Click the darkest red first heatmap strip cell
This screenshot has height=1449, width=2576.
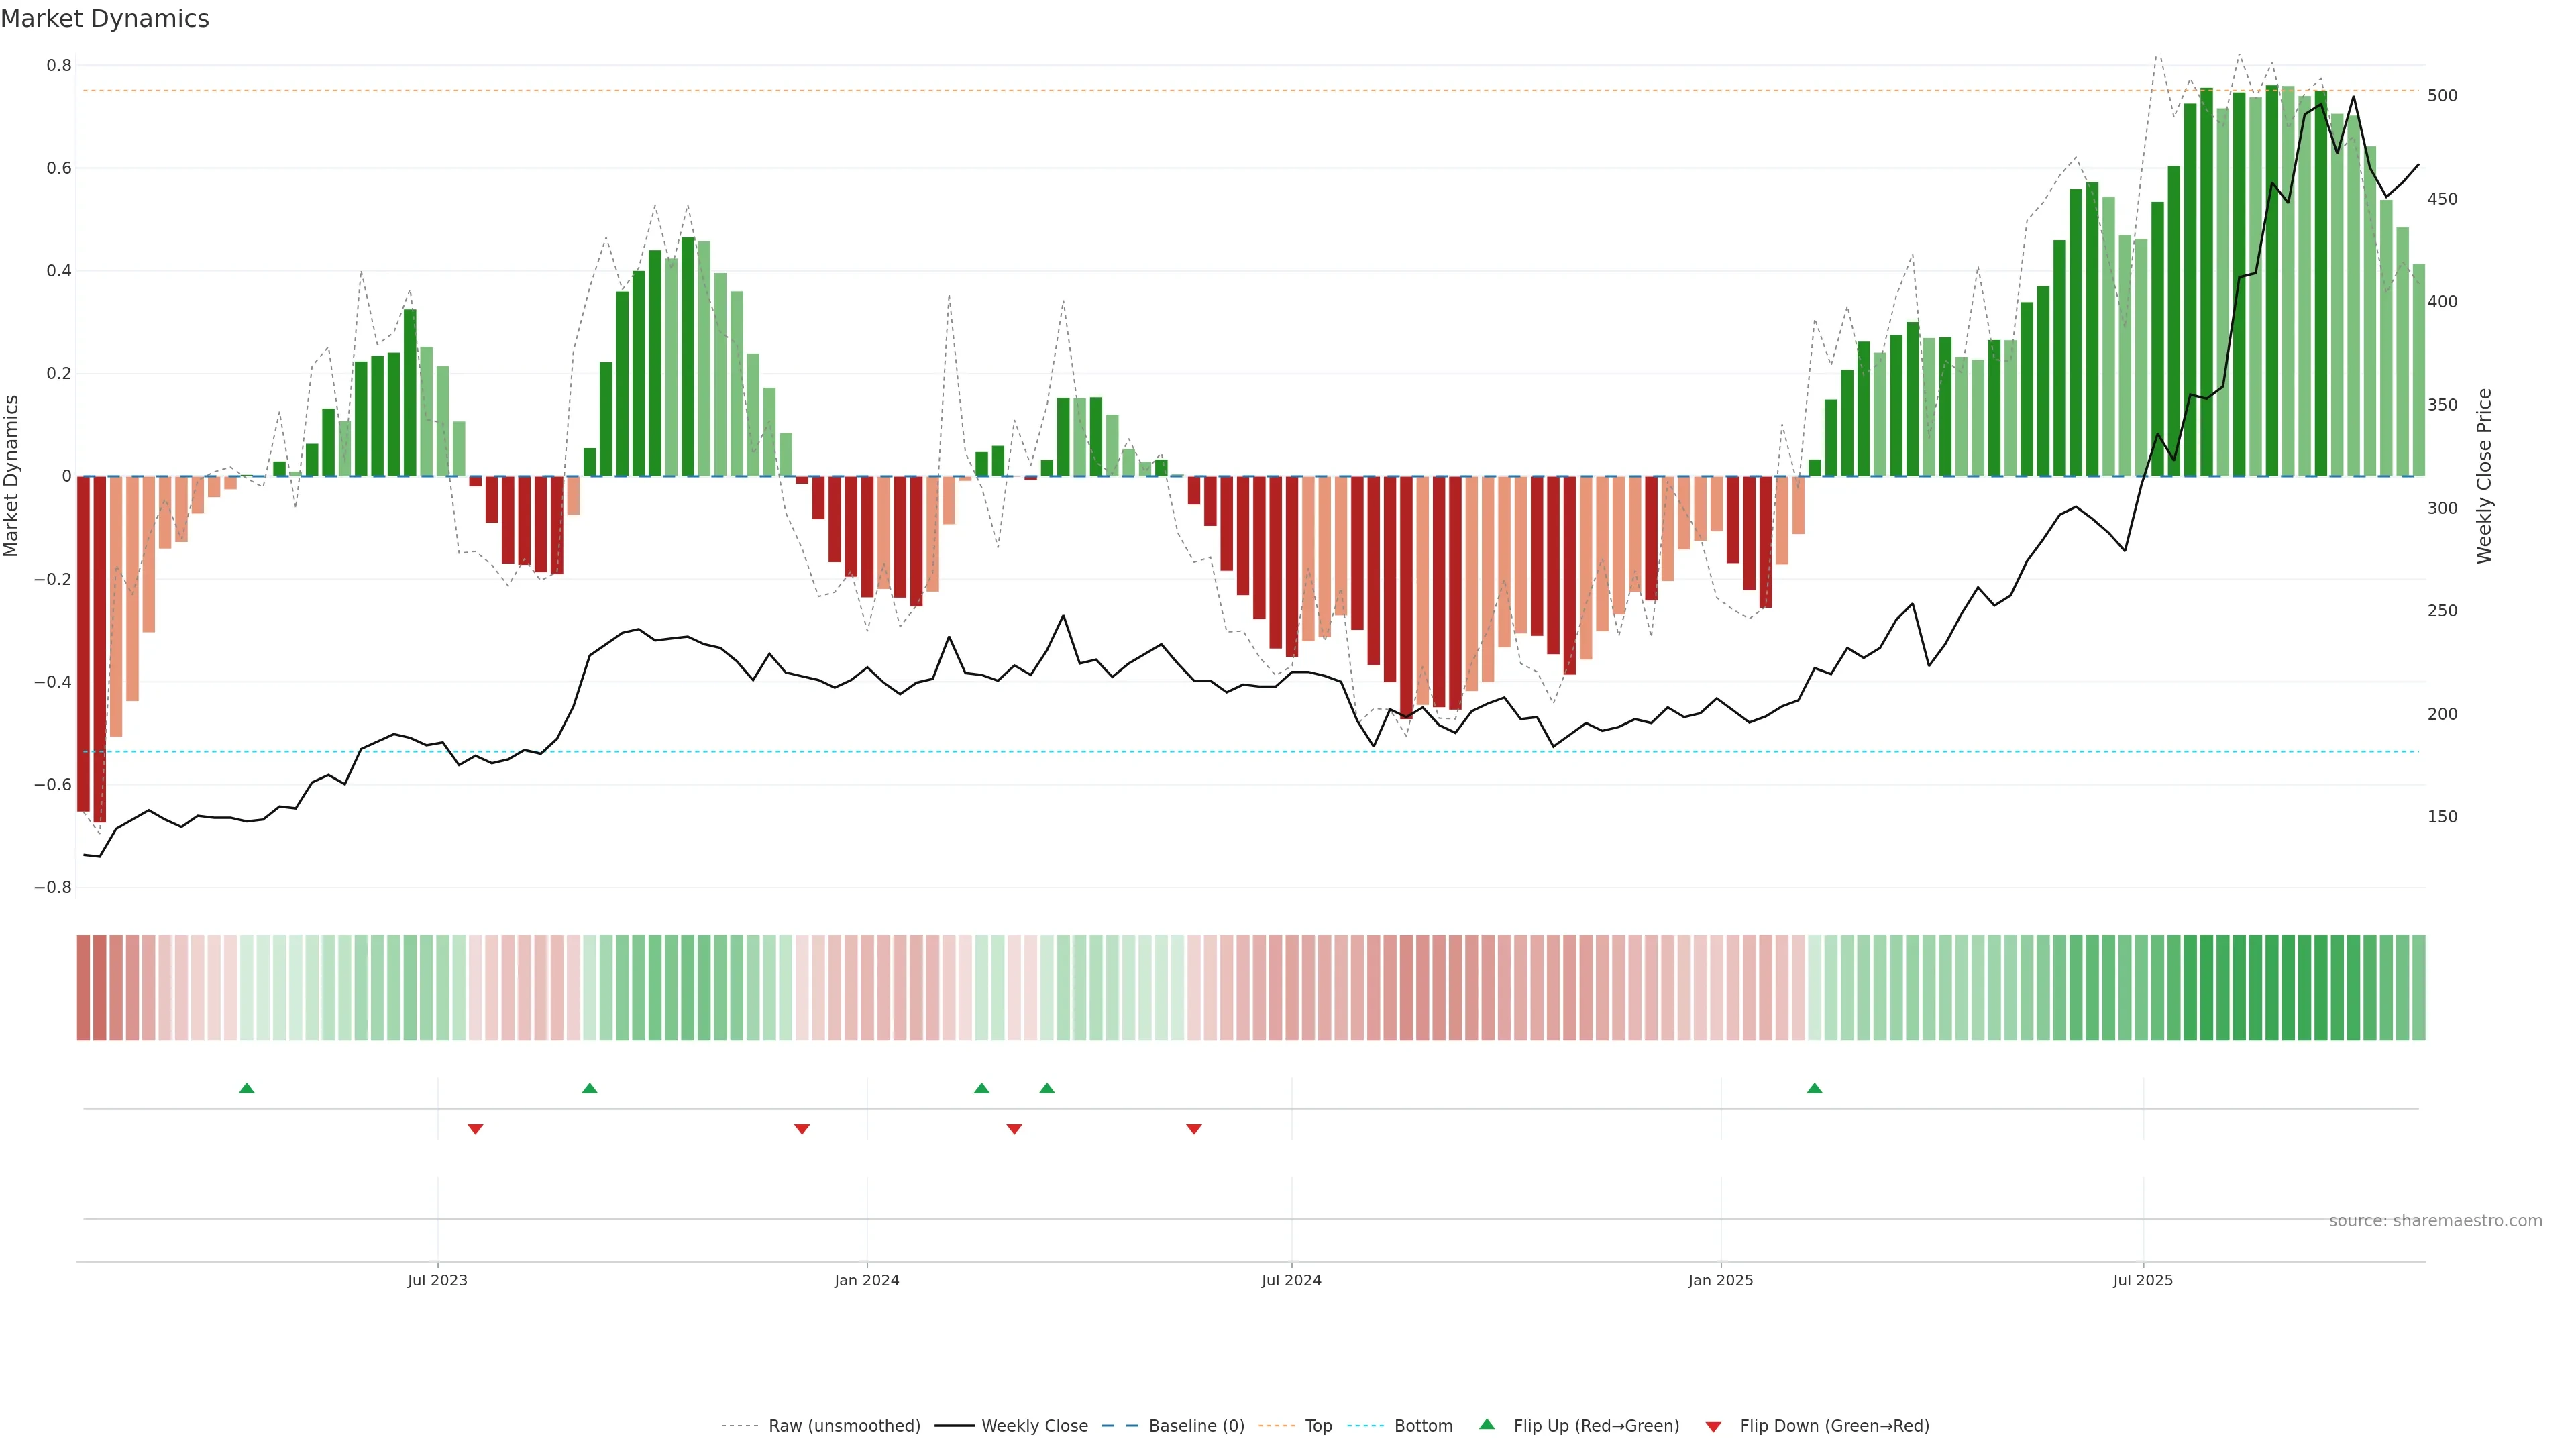point(83,987)
